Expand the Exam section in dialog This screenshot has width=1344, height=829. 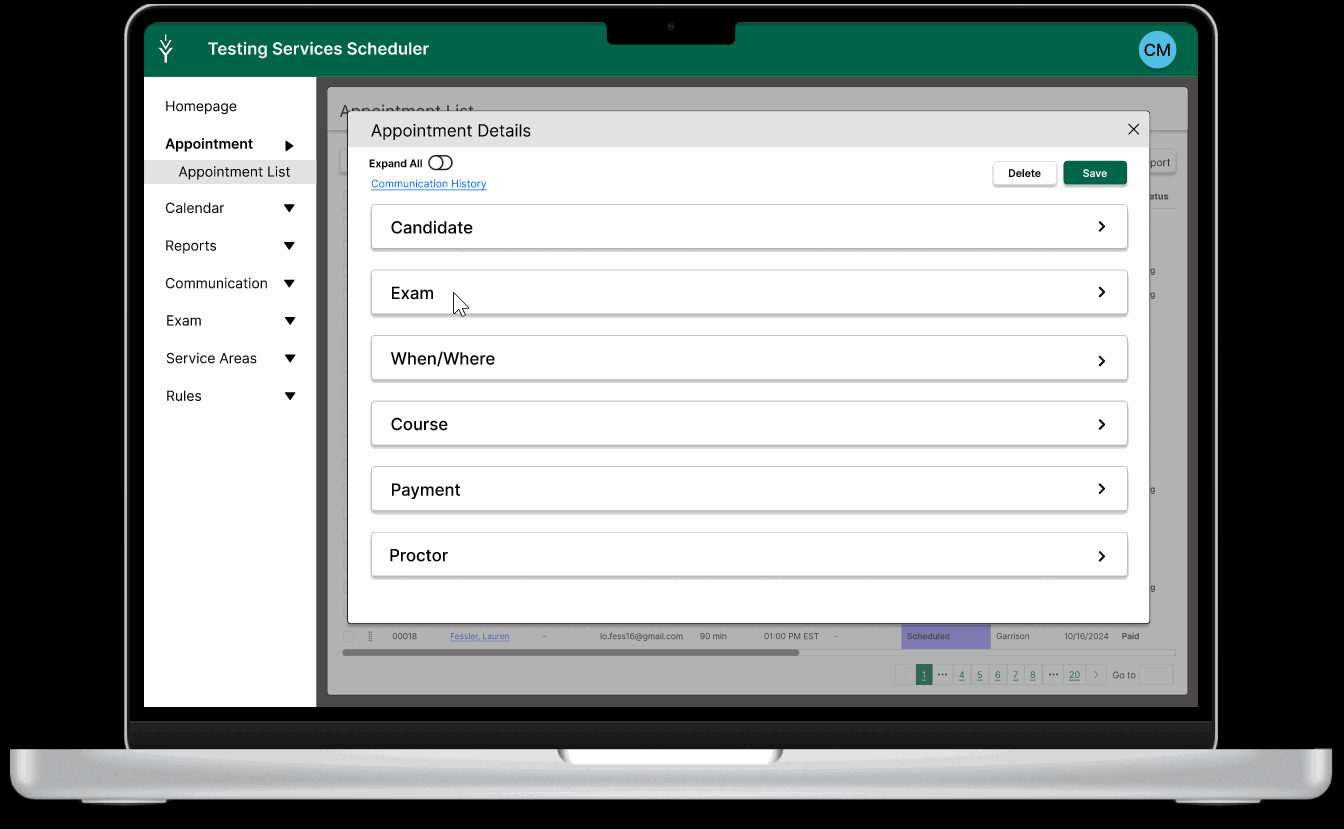coord(749,293)
